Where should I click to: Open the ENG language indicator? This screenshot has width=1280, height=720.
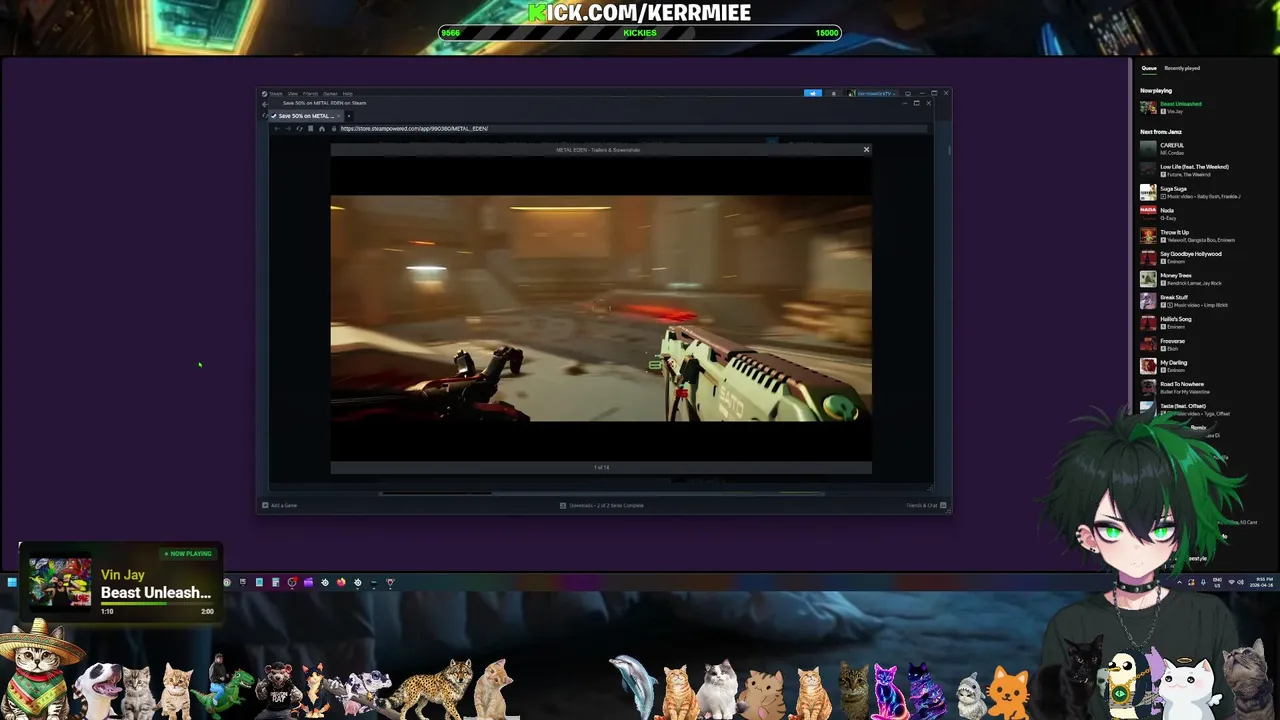tap(1217, 582)
